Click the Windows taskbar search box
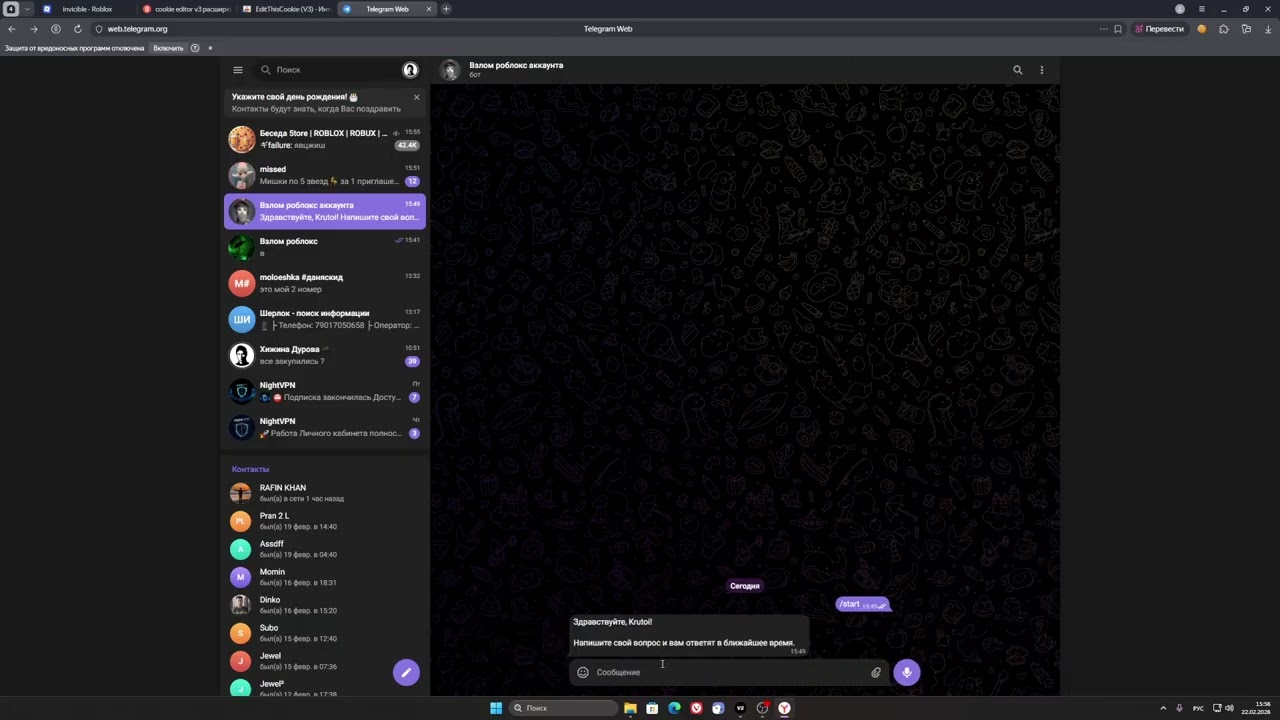This screenshot has height=720, width=1280. [562, 708]
